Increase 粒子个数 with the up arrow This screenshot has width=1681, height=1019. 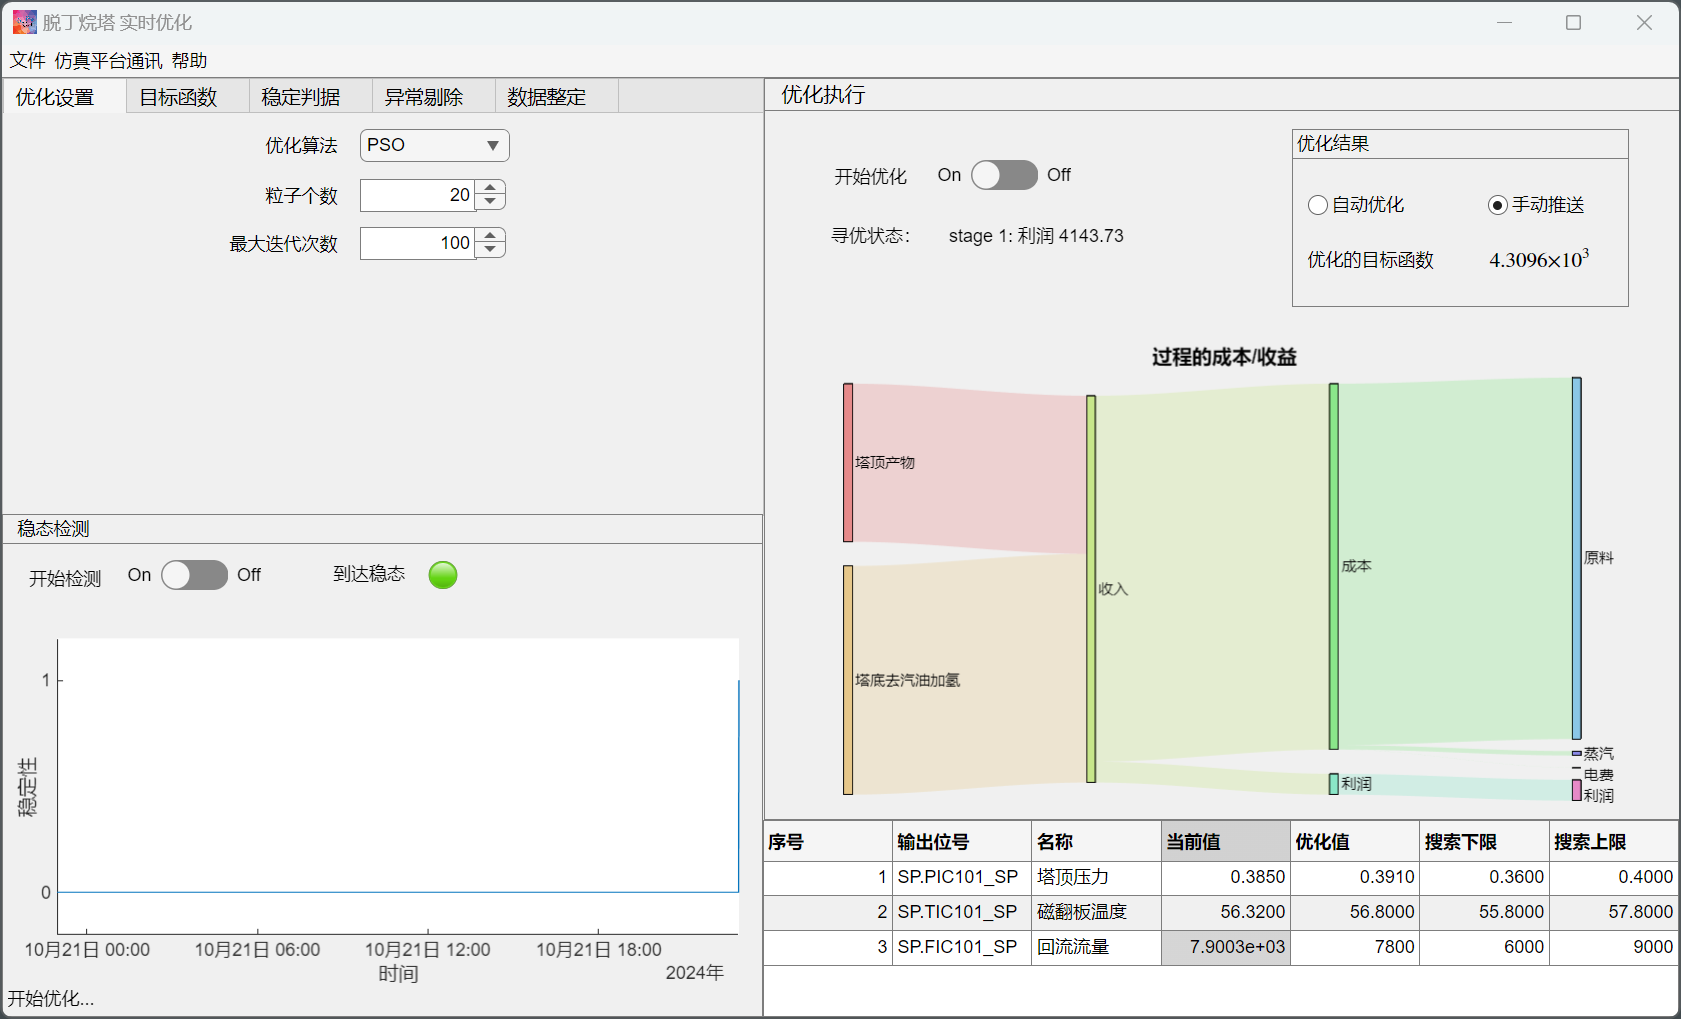pyautogui.click(x=490, y=188)
